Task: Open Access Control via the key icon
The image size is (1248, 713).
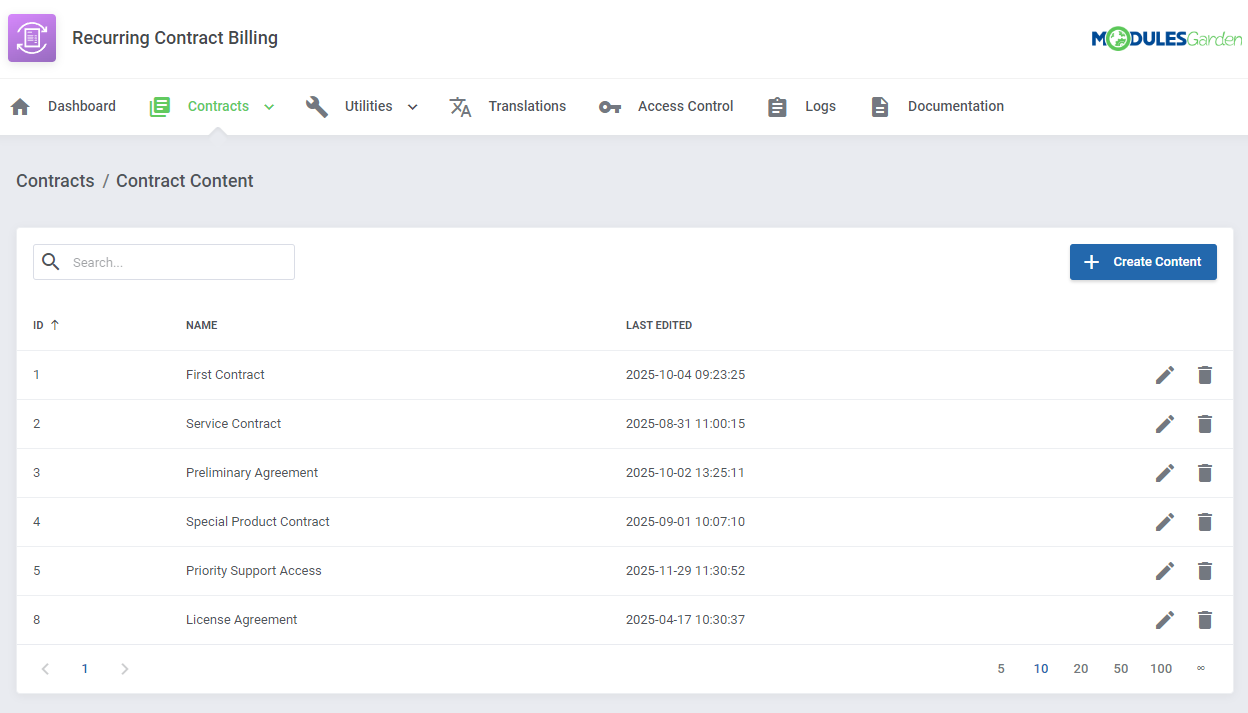Action: (x=609, y=106)
